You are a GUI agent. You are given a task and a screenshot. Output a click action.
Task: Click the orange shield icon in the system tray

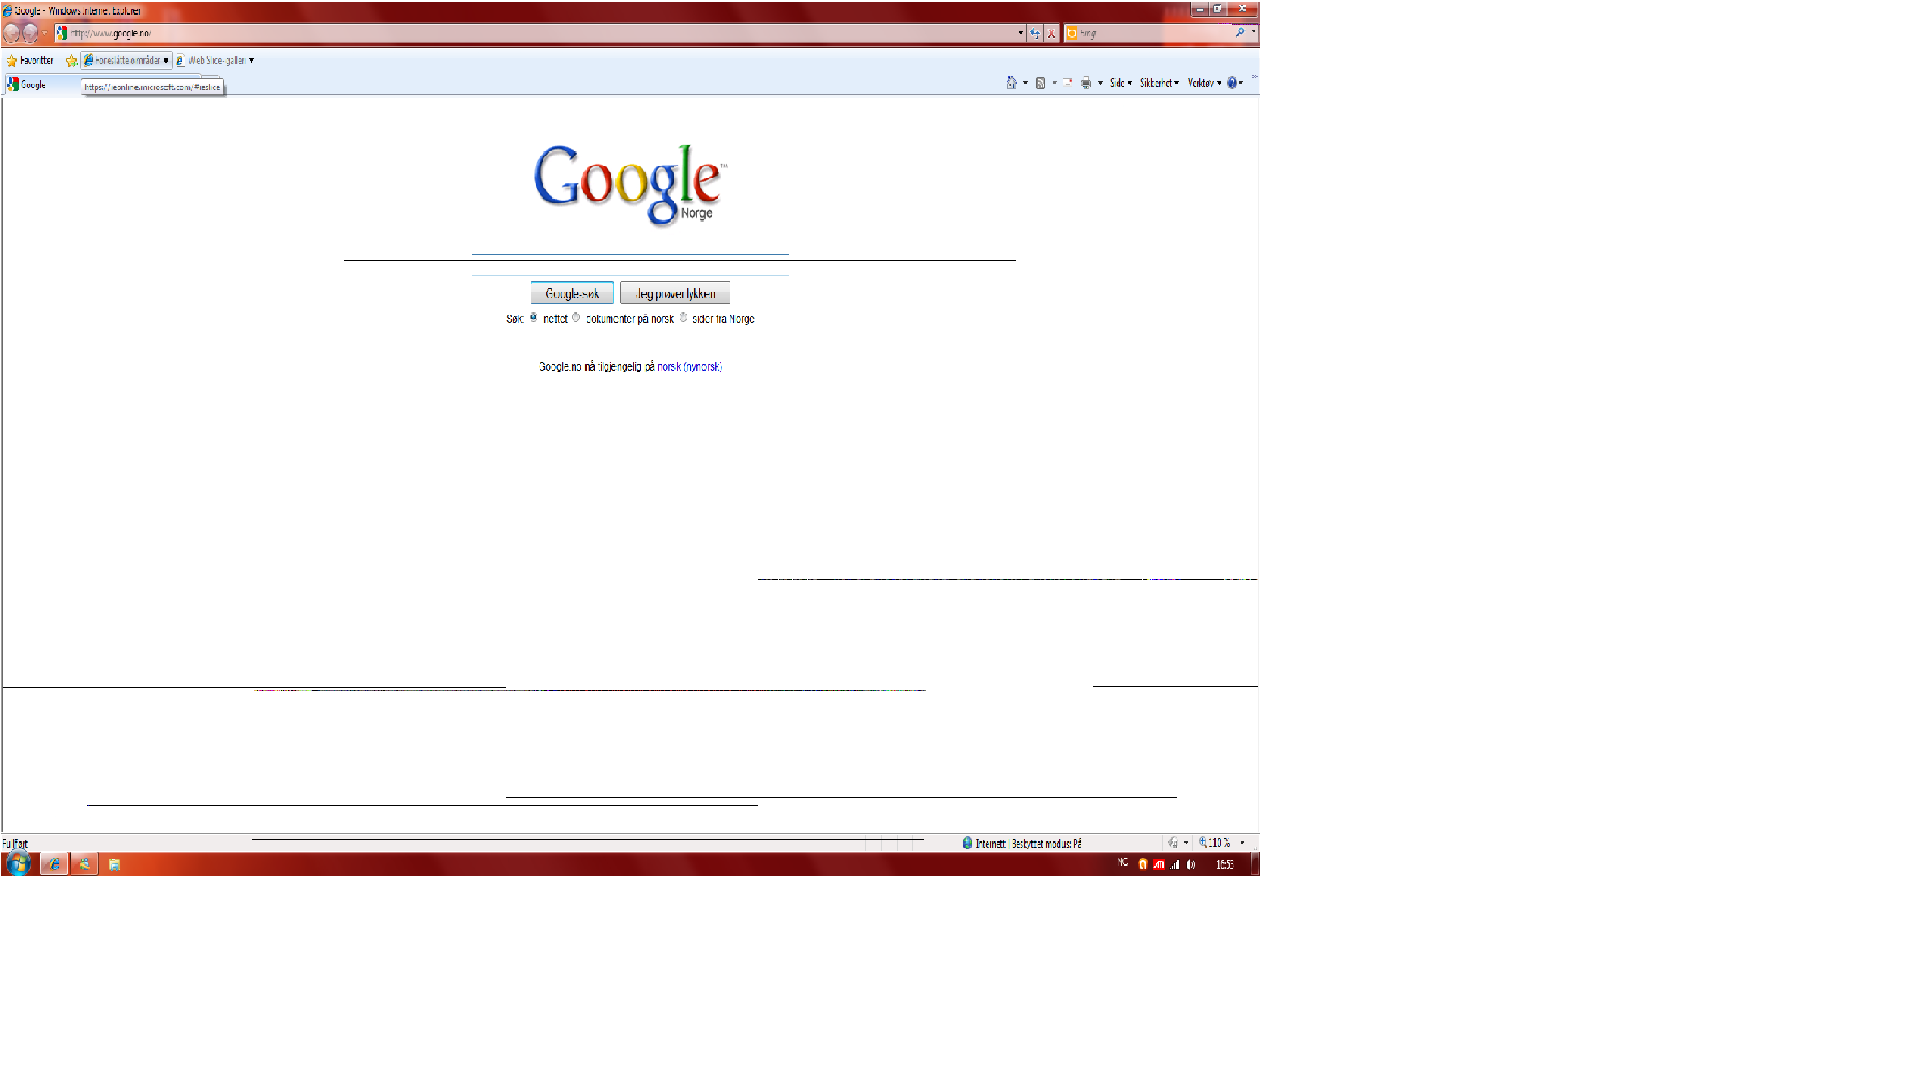(1143, 865)
